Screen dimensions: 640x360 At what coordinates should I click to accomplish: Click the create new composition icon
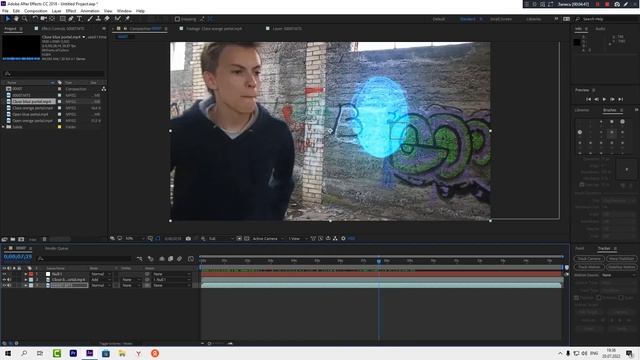21,239
